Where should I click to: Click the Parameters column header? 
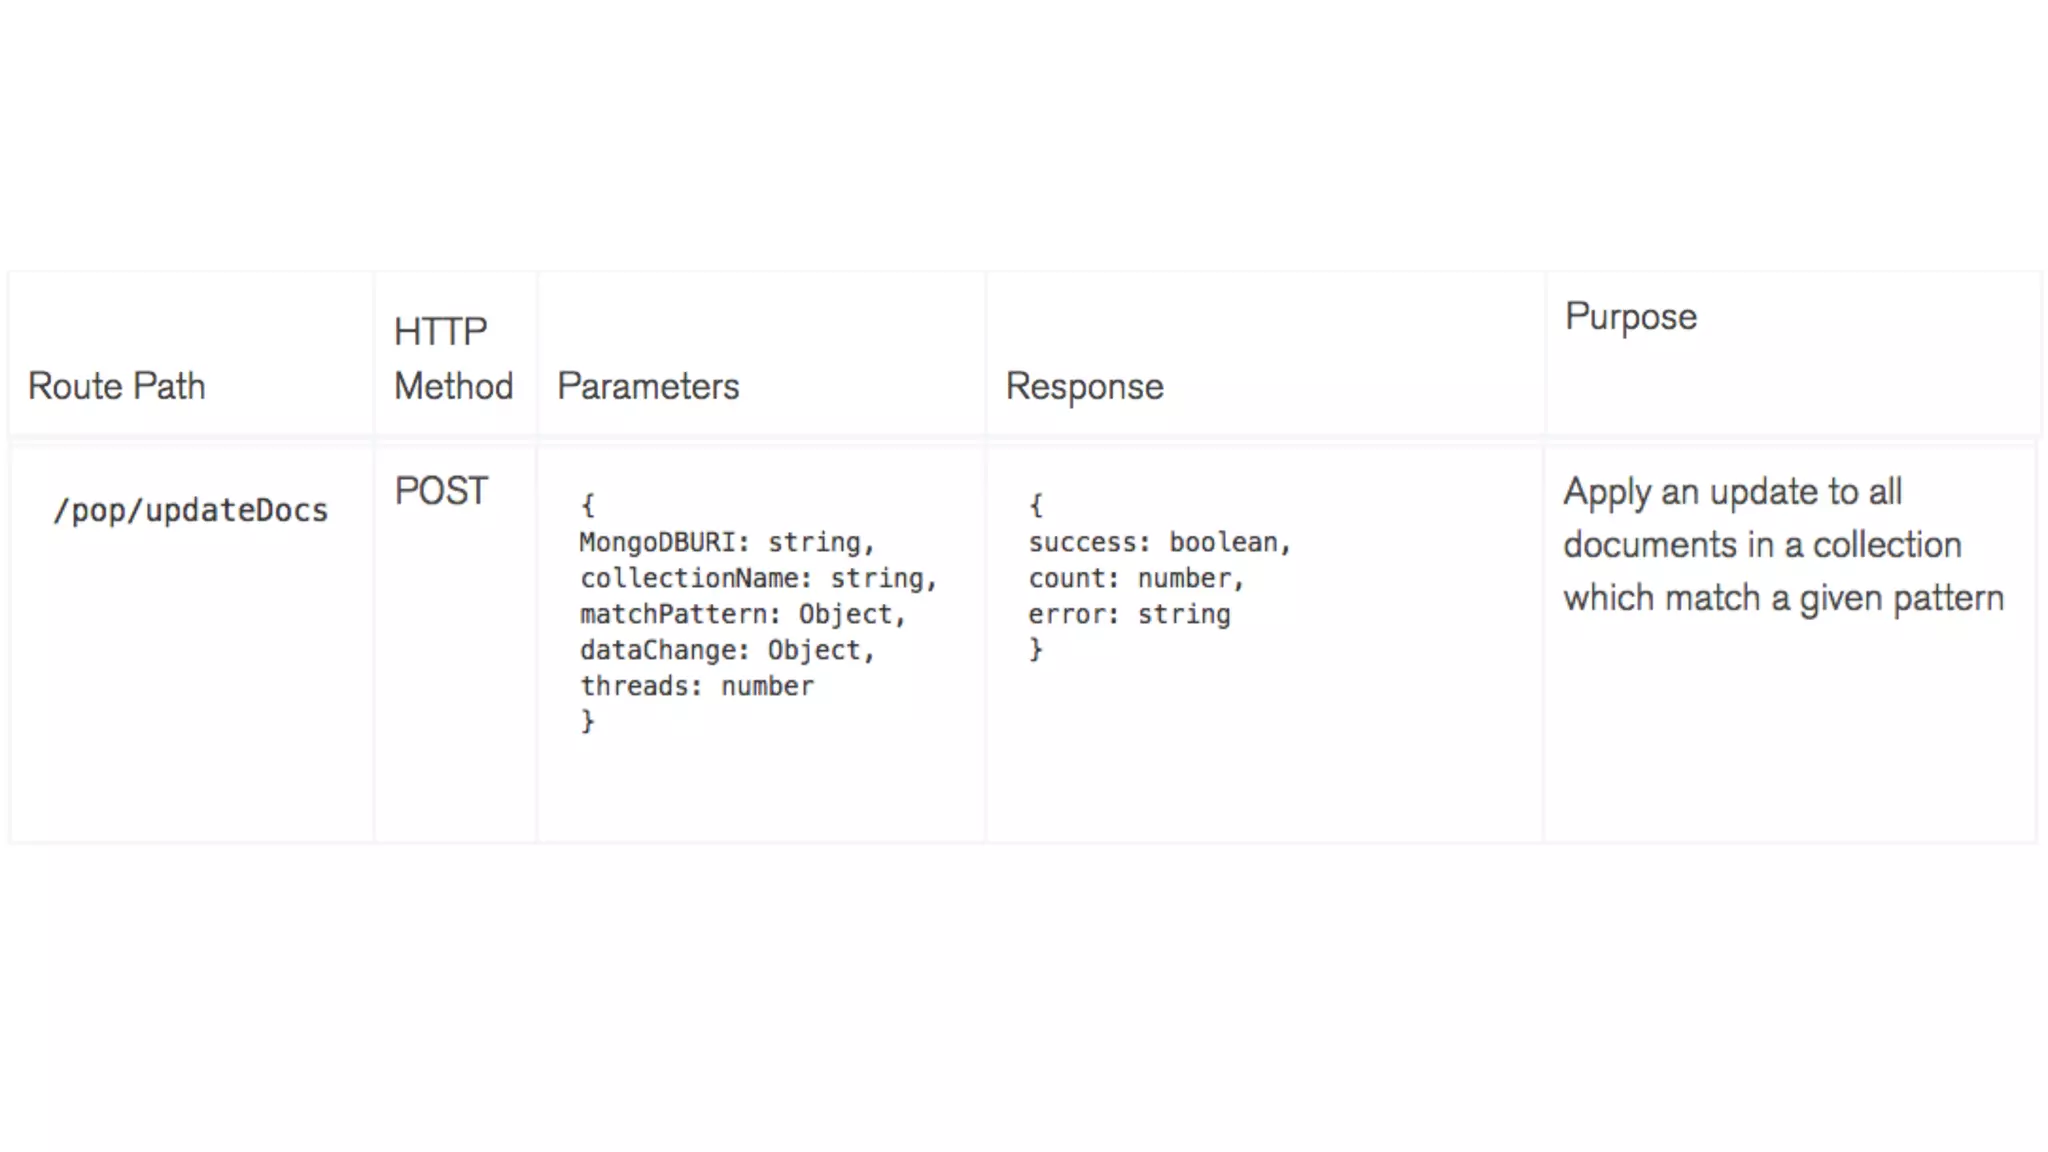(648, 386)
